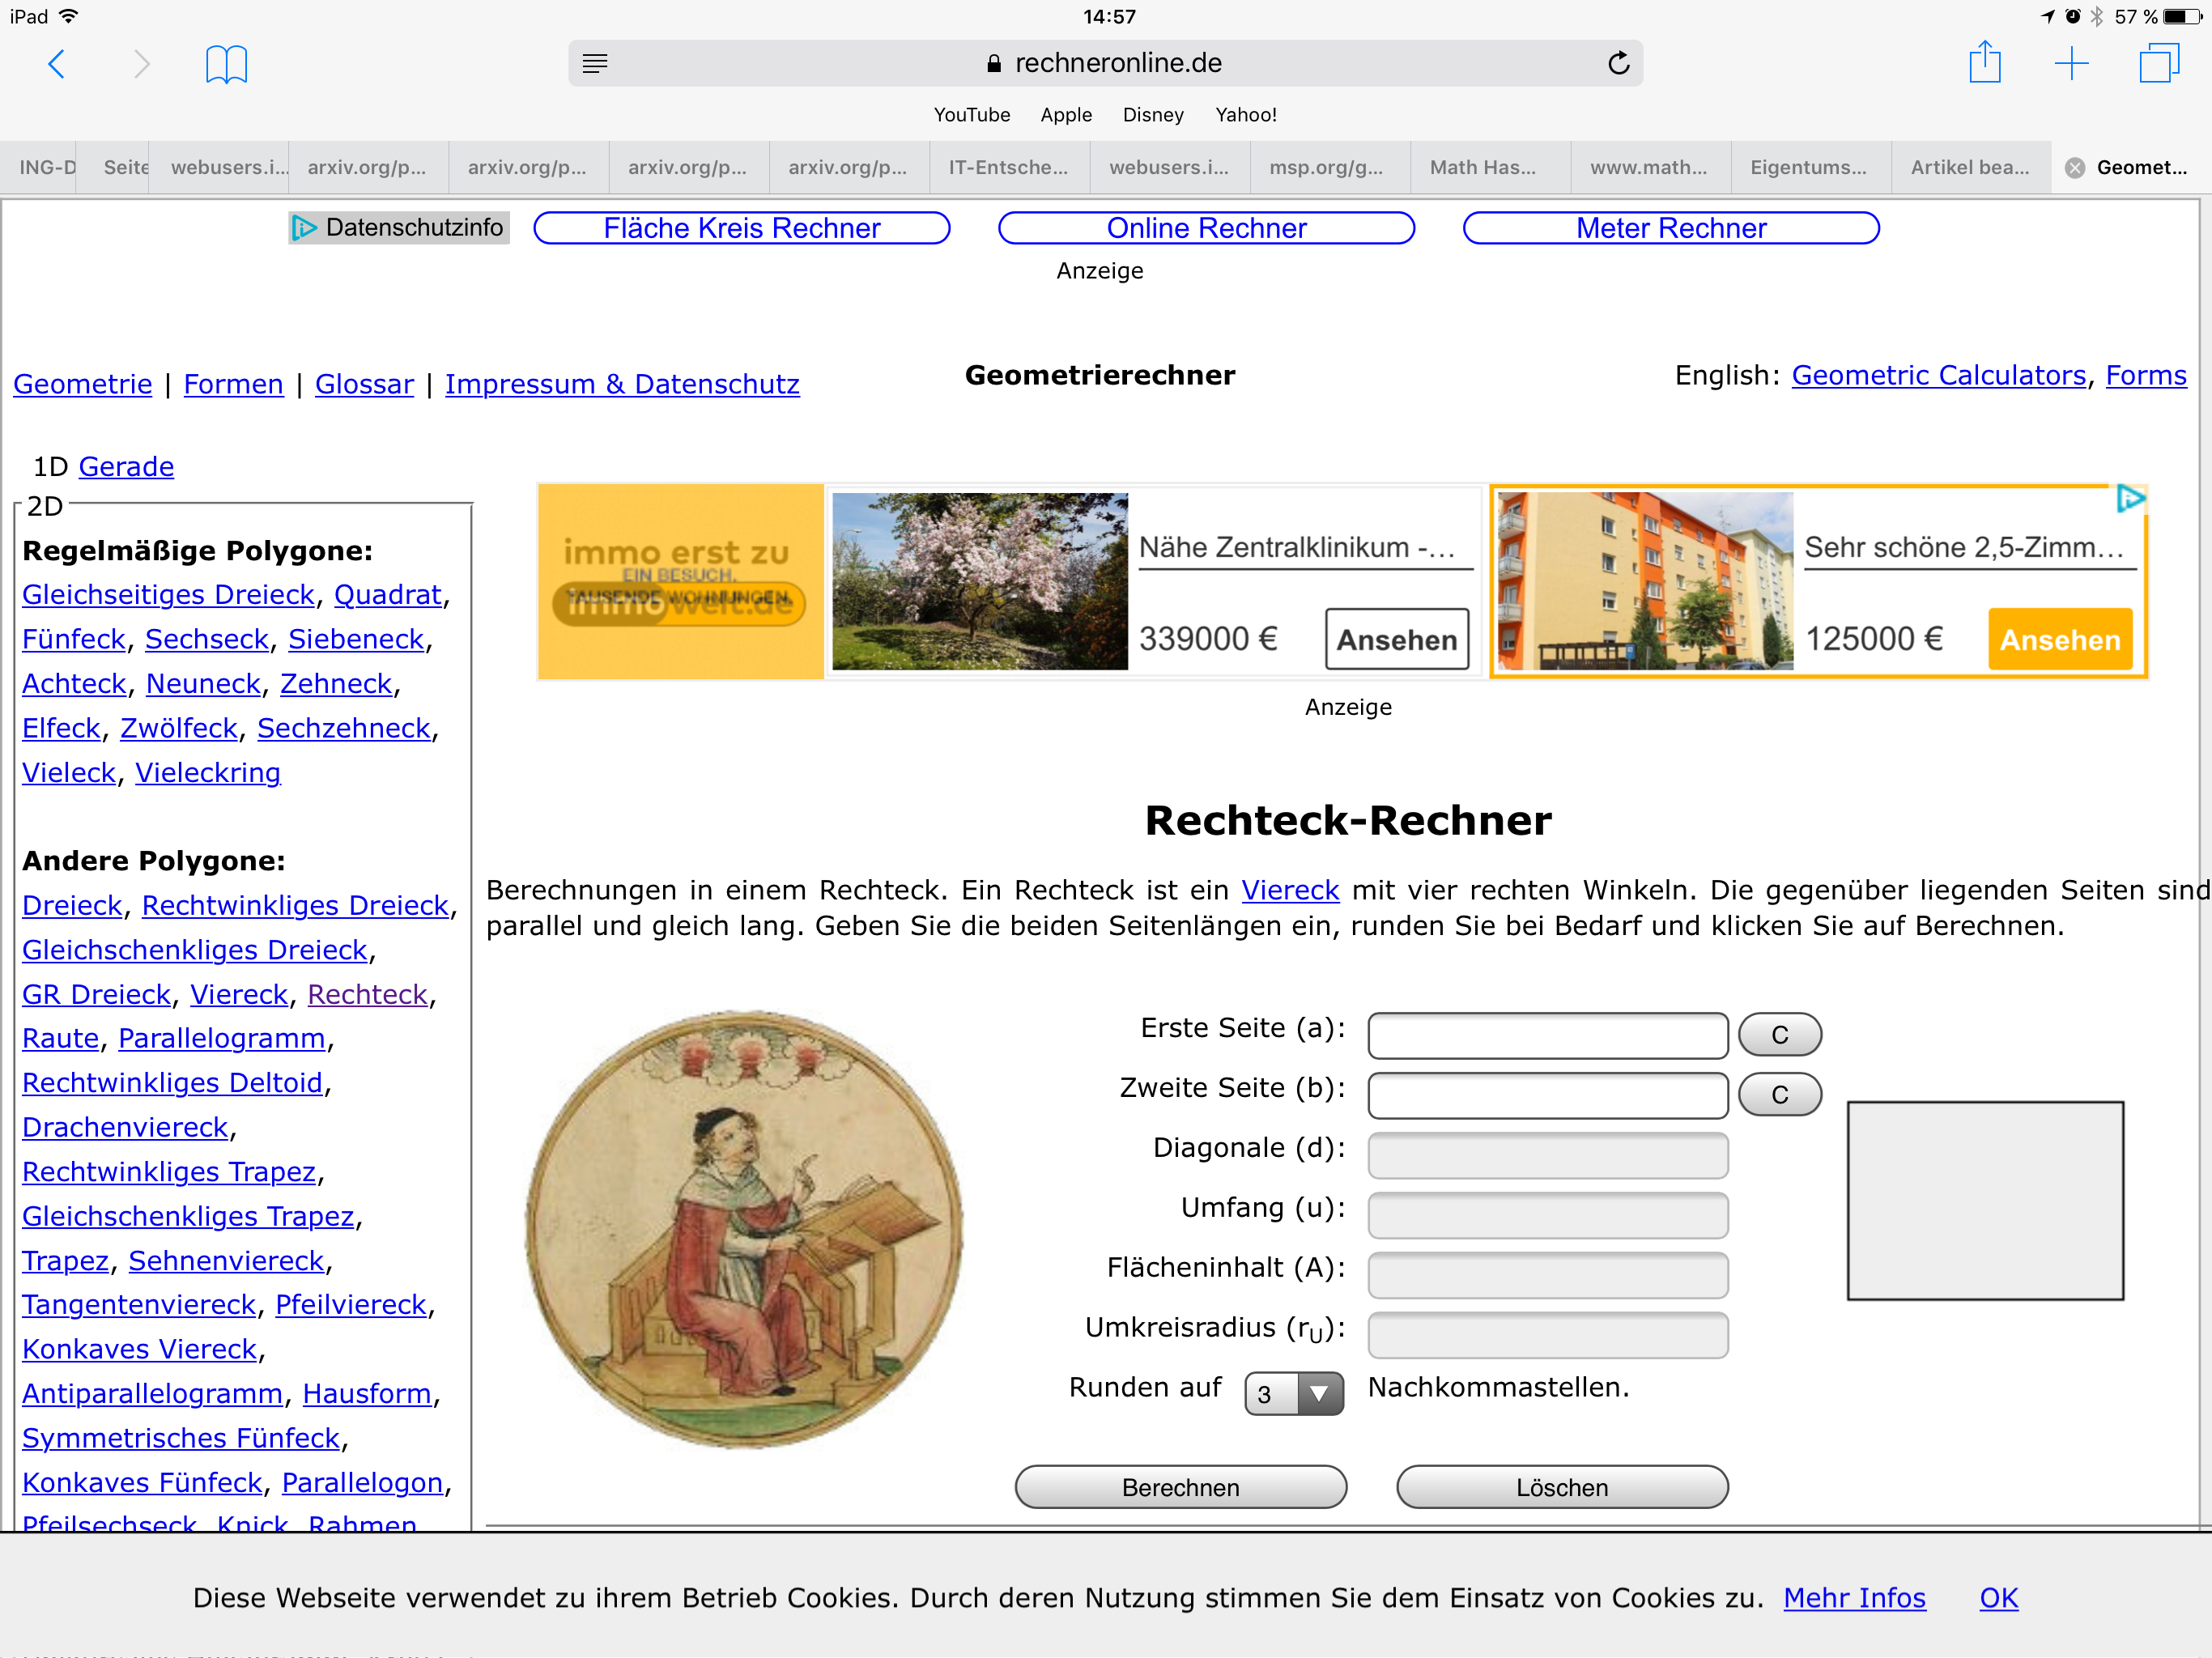Open the Sechseck link in sidebar

[x=207, y=639]
